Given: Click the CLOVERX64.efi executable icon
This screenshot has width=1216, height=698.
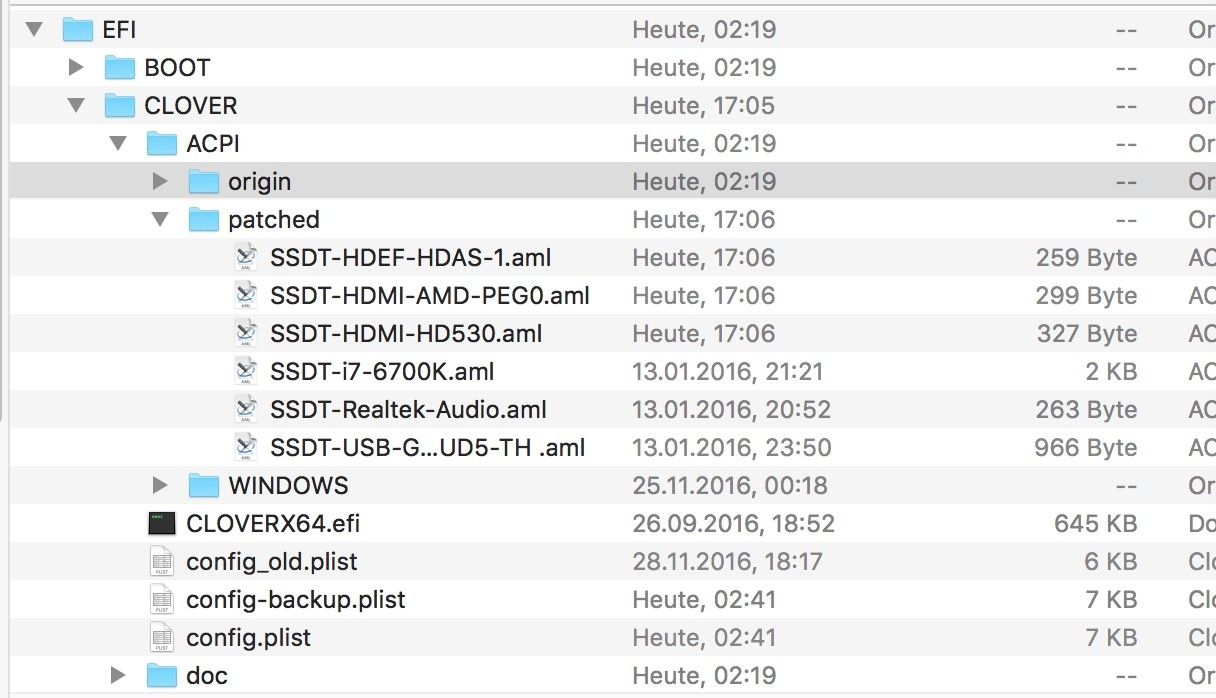Looking at the screenshot, I should click(162, 523).
